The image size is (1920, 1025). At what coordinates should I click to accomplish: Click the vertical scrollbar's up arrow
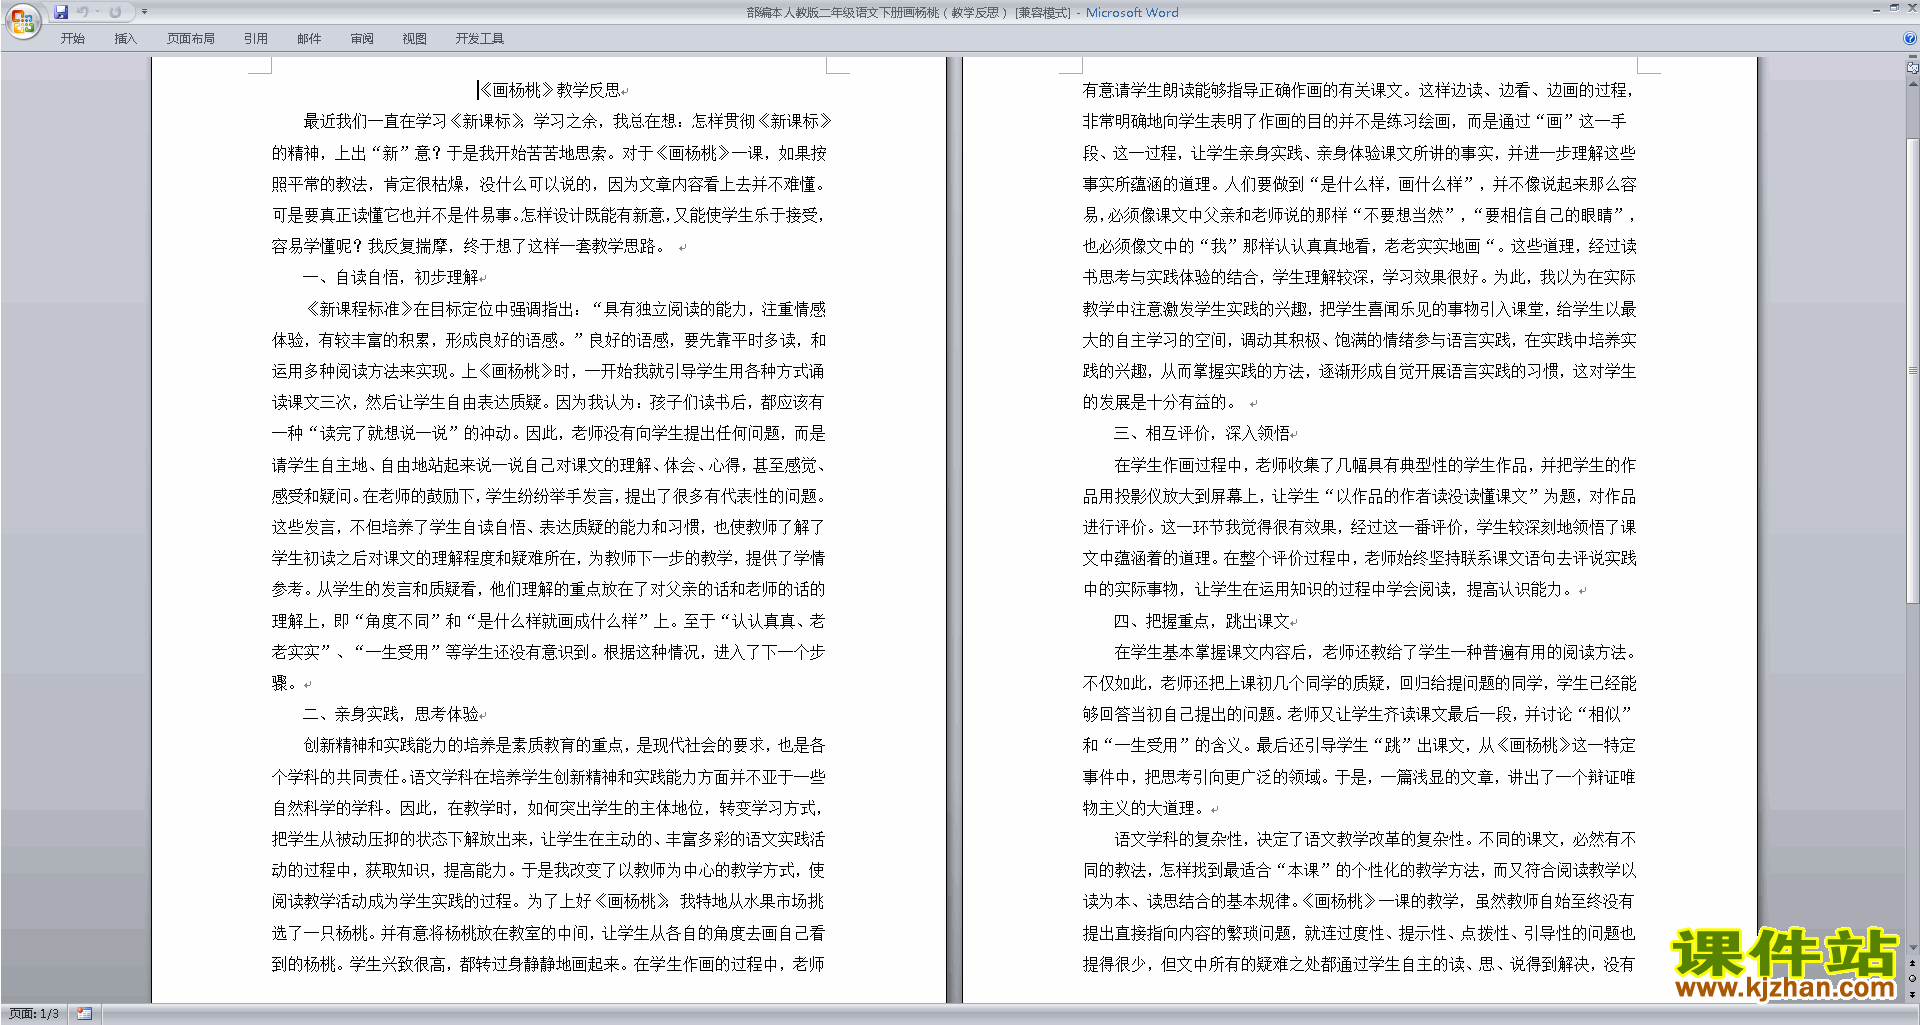click(x=1912, y=83)
